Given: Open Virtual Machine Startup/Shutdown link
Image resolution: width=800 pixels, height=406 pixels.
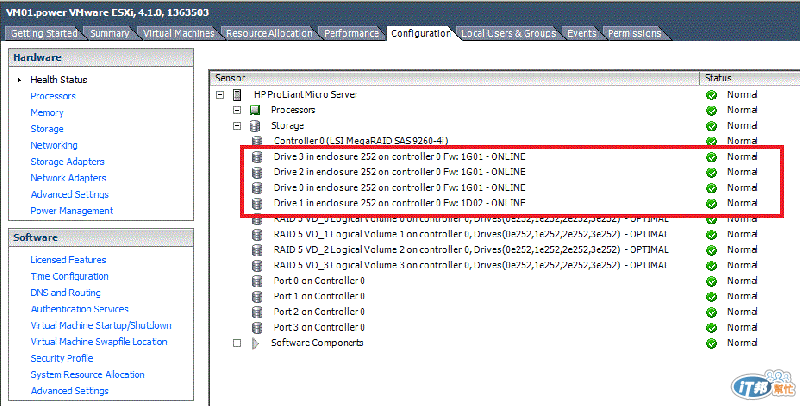Looking at the screenshot, I should 101,325.
